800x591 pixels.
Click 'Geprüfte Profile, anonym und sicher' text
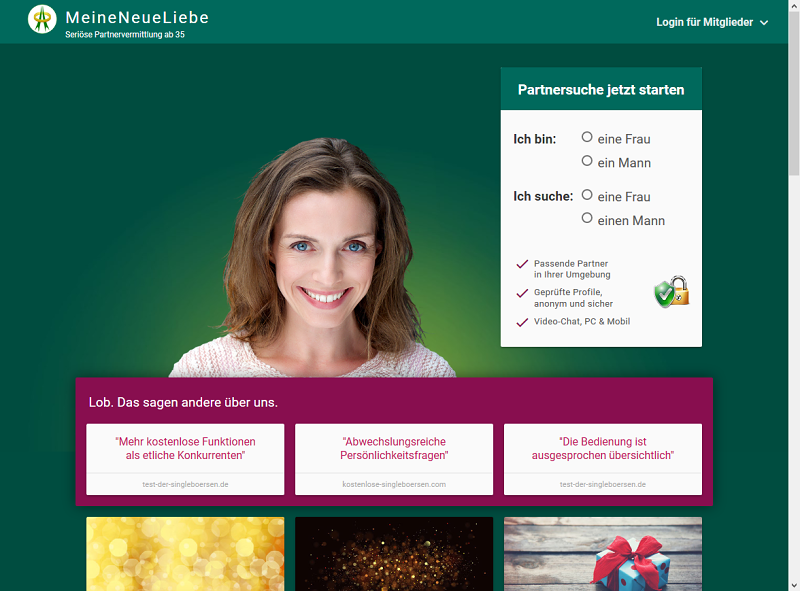coord(573,298)
